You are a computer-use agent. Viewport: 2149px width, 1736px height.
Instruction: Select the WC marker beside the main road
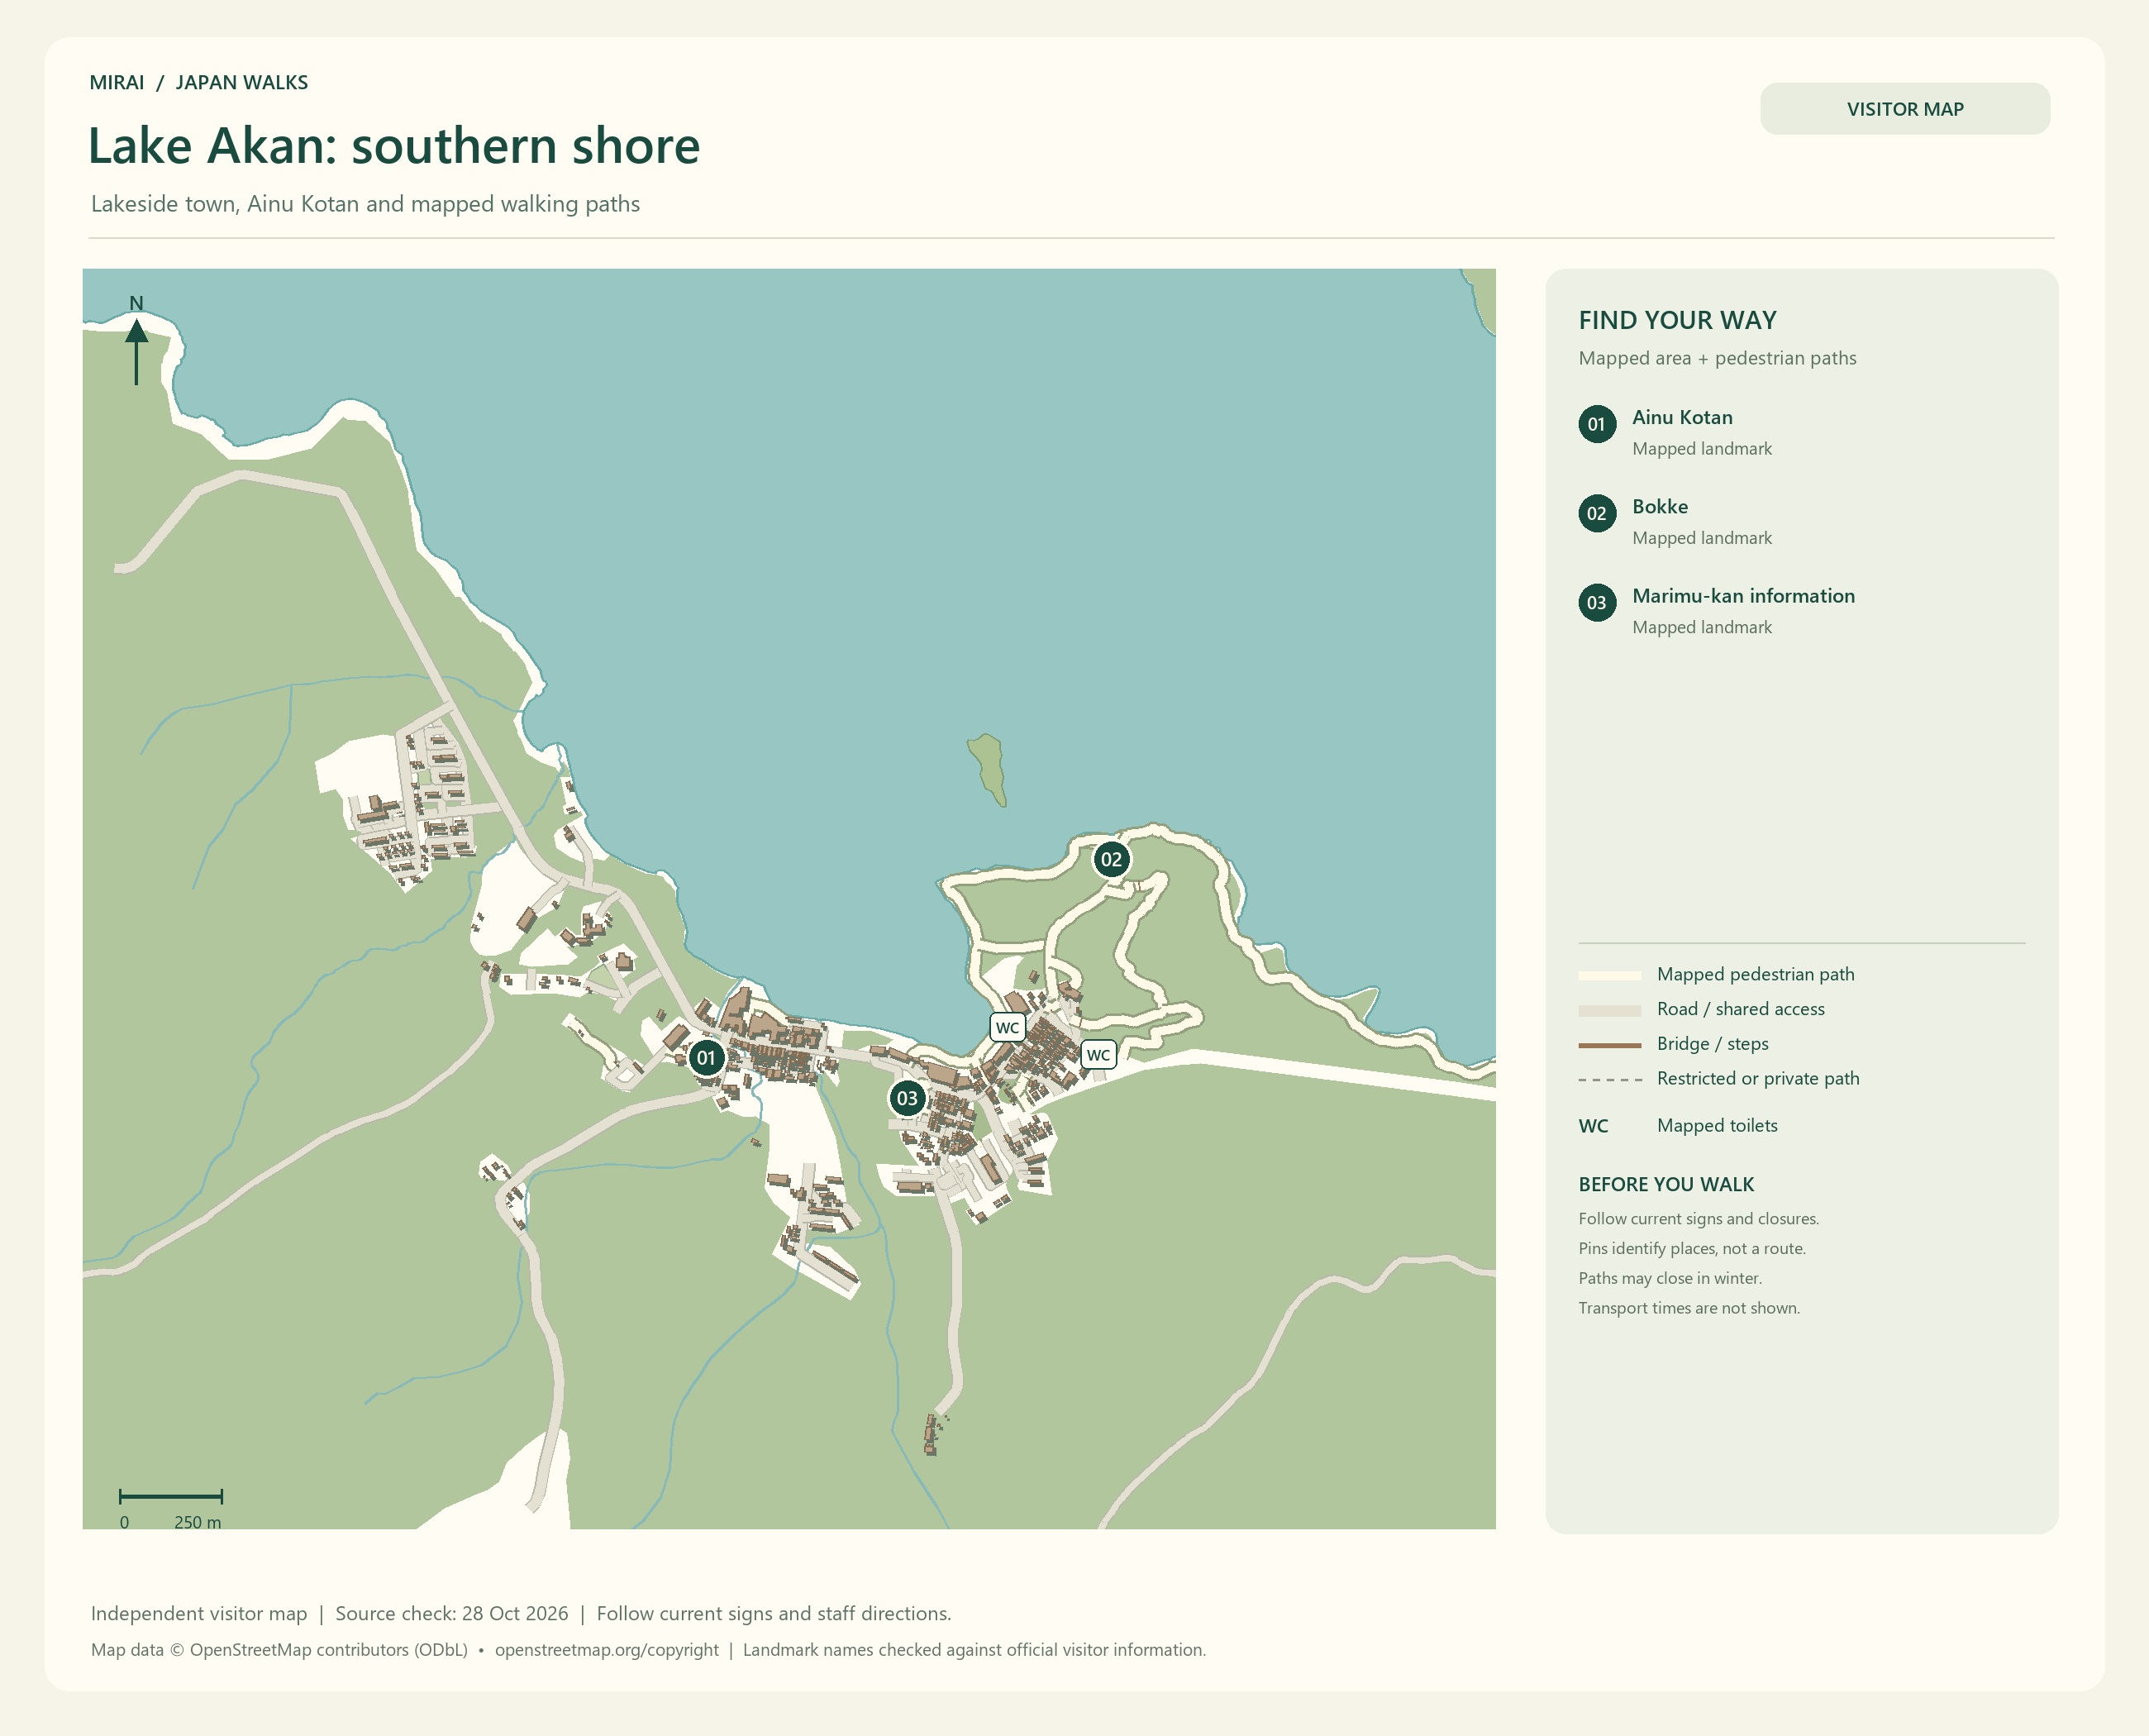1098,1054
